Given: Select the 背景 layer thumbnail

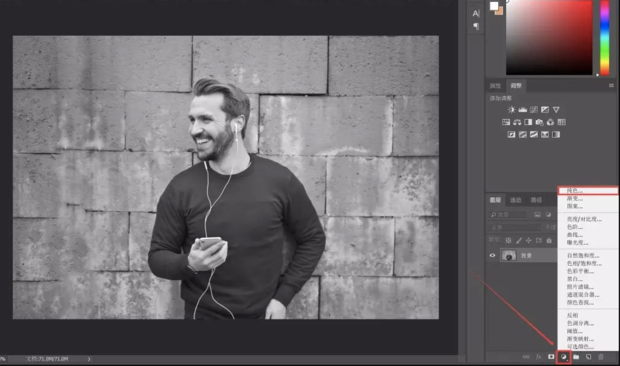Looking at the screenshot, I should point(508,255).
